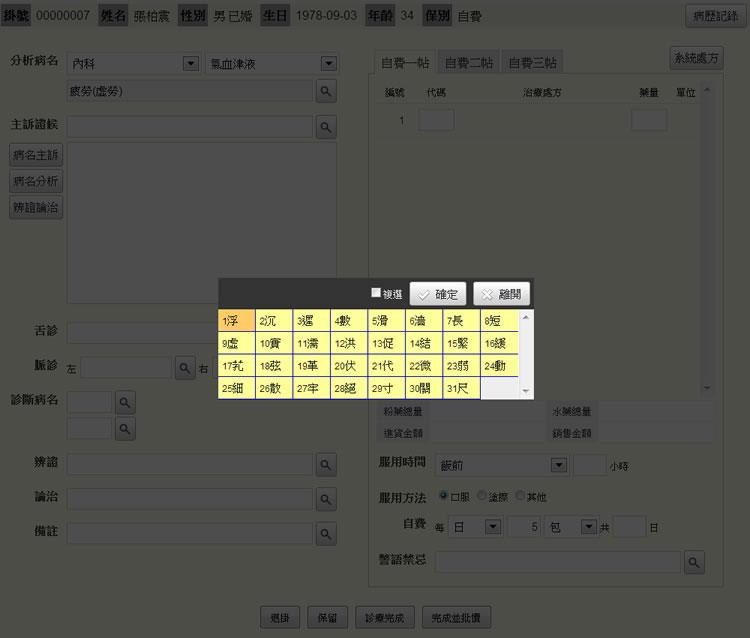
Task: Expand the 內科 department dropdown
Action: pyautogui.click(x=190, y=64)
